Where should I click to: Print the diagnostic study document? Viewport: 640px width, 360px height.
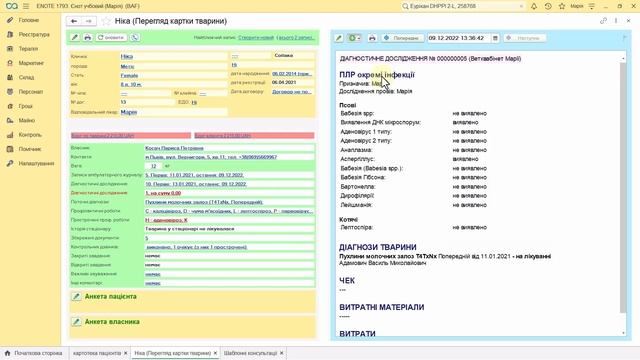click(372, 38)
